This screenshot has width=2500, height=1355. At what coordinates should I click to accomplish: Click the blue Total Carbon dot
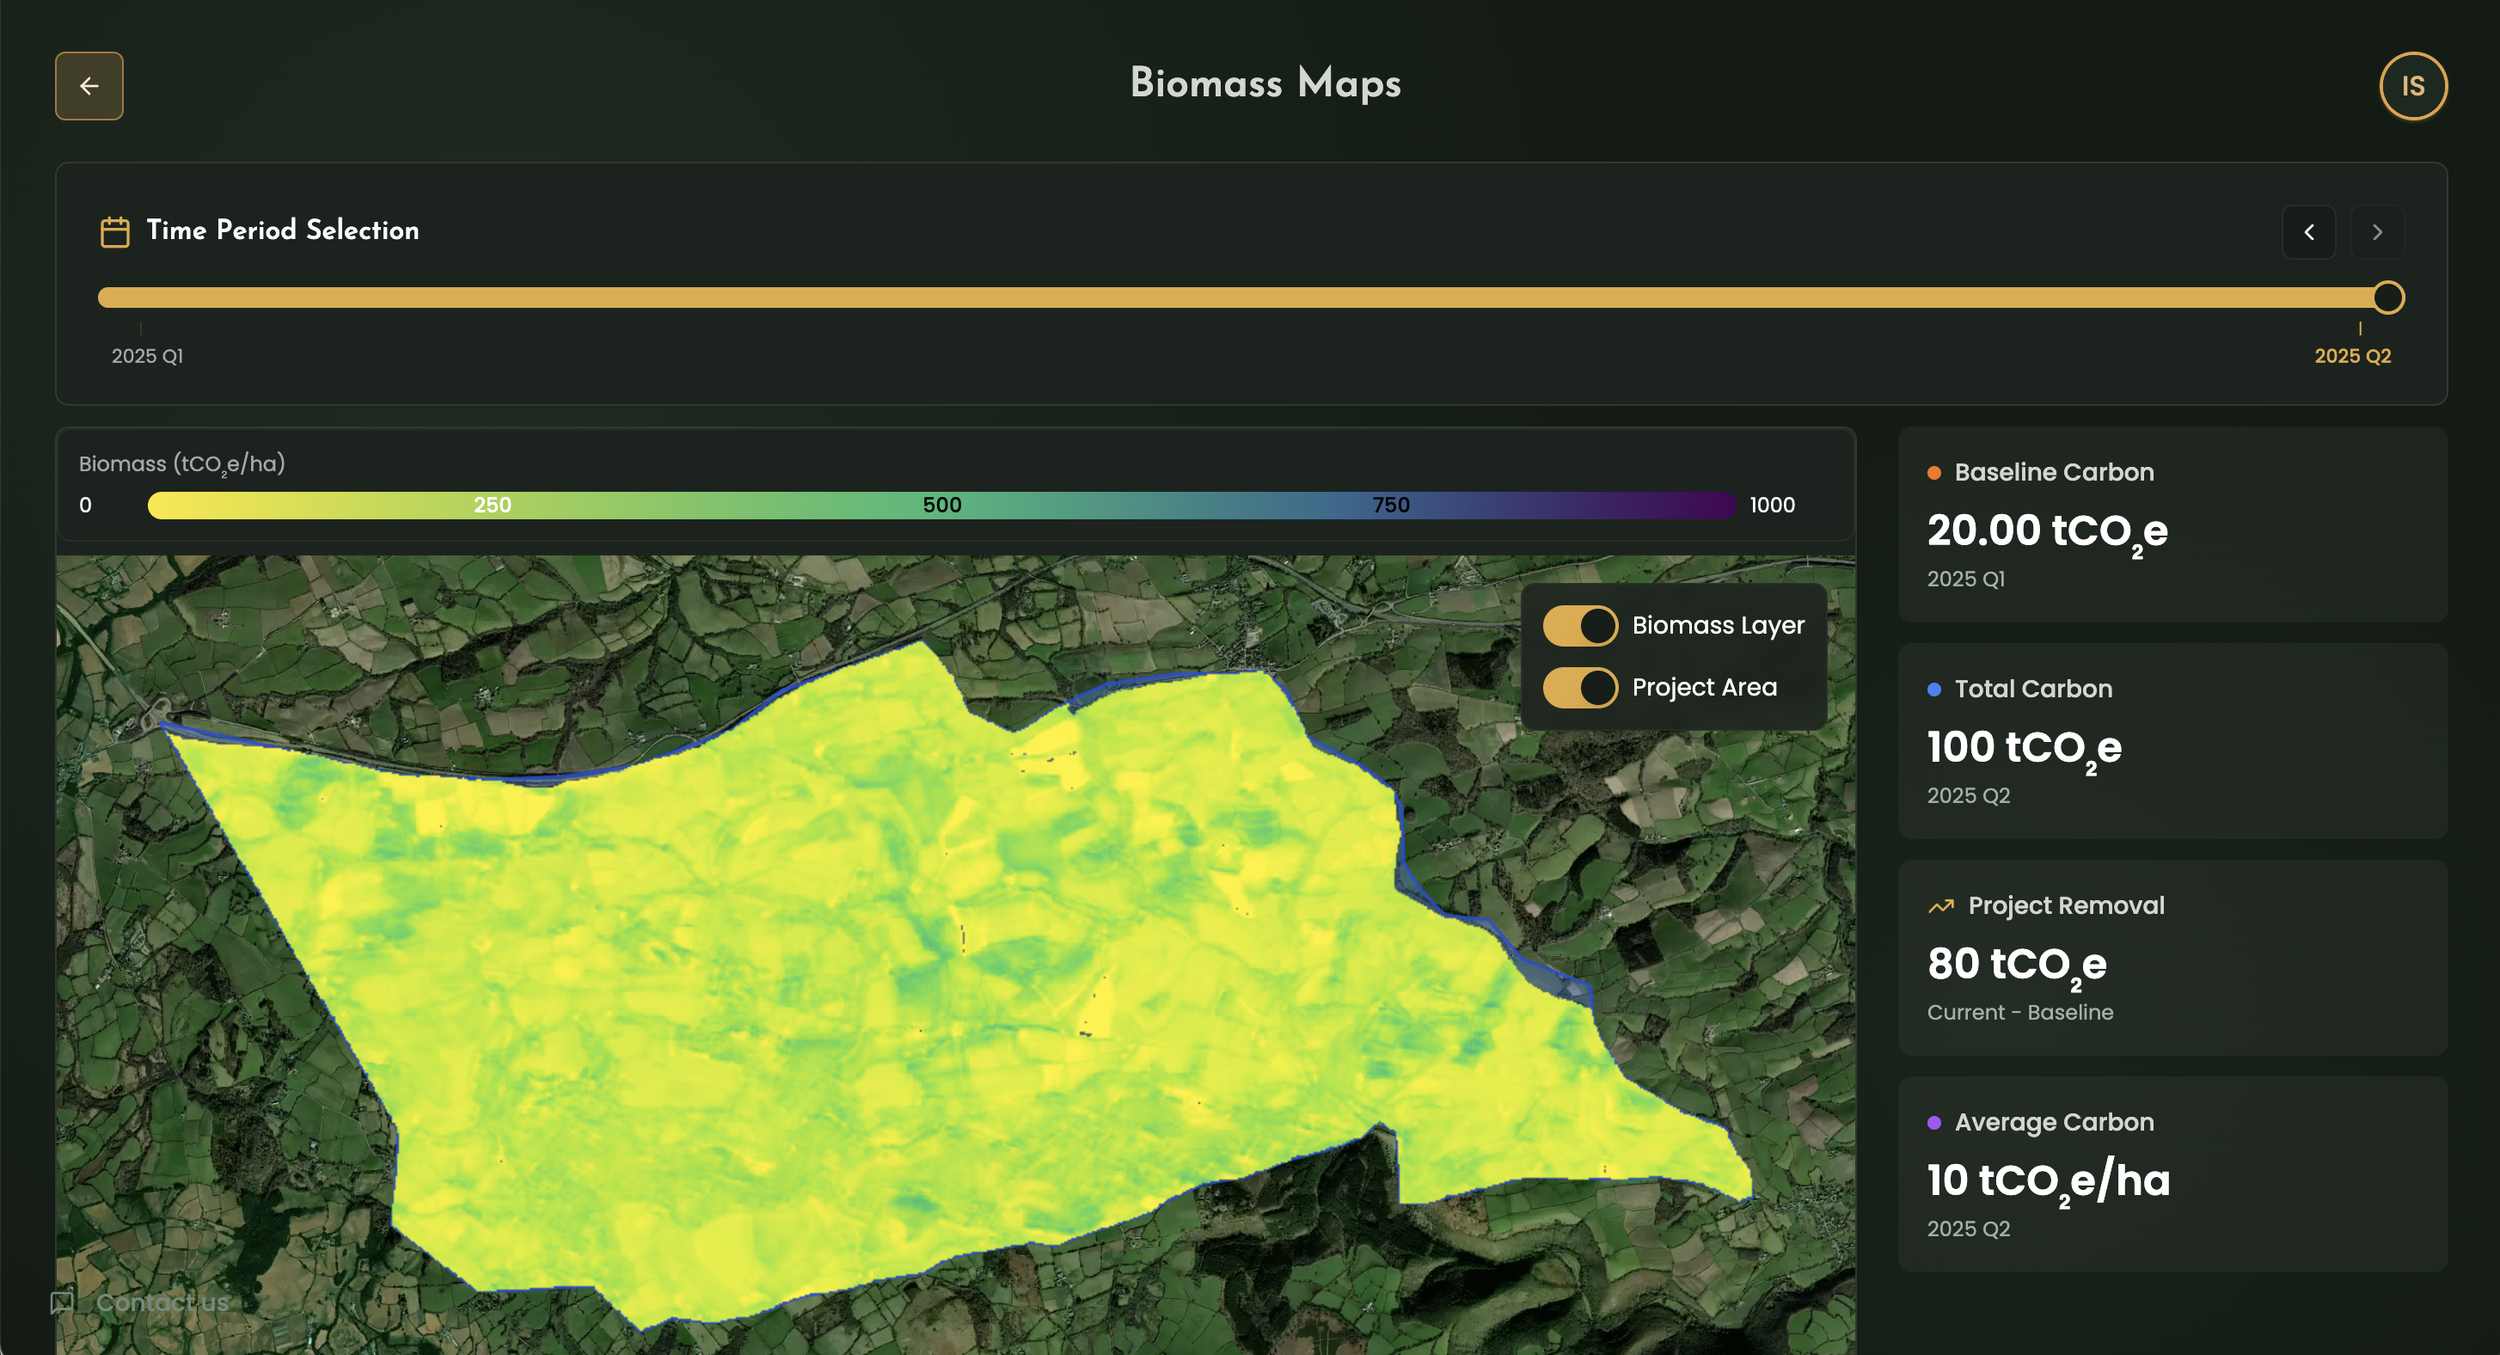(1934, 690)
